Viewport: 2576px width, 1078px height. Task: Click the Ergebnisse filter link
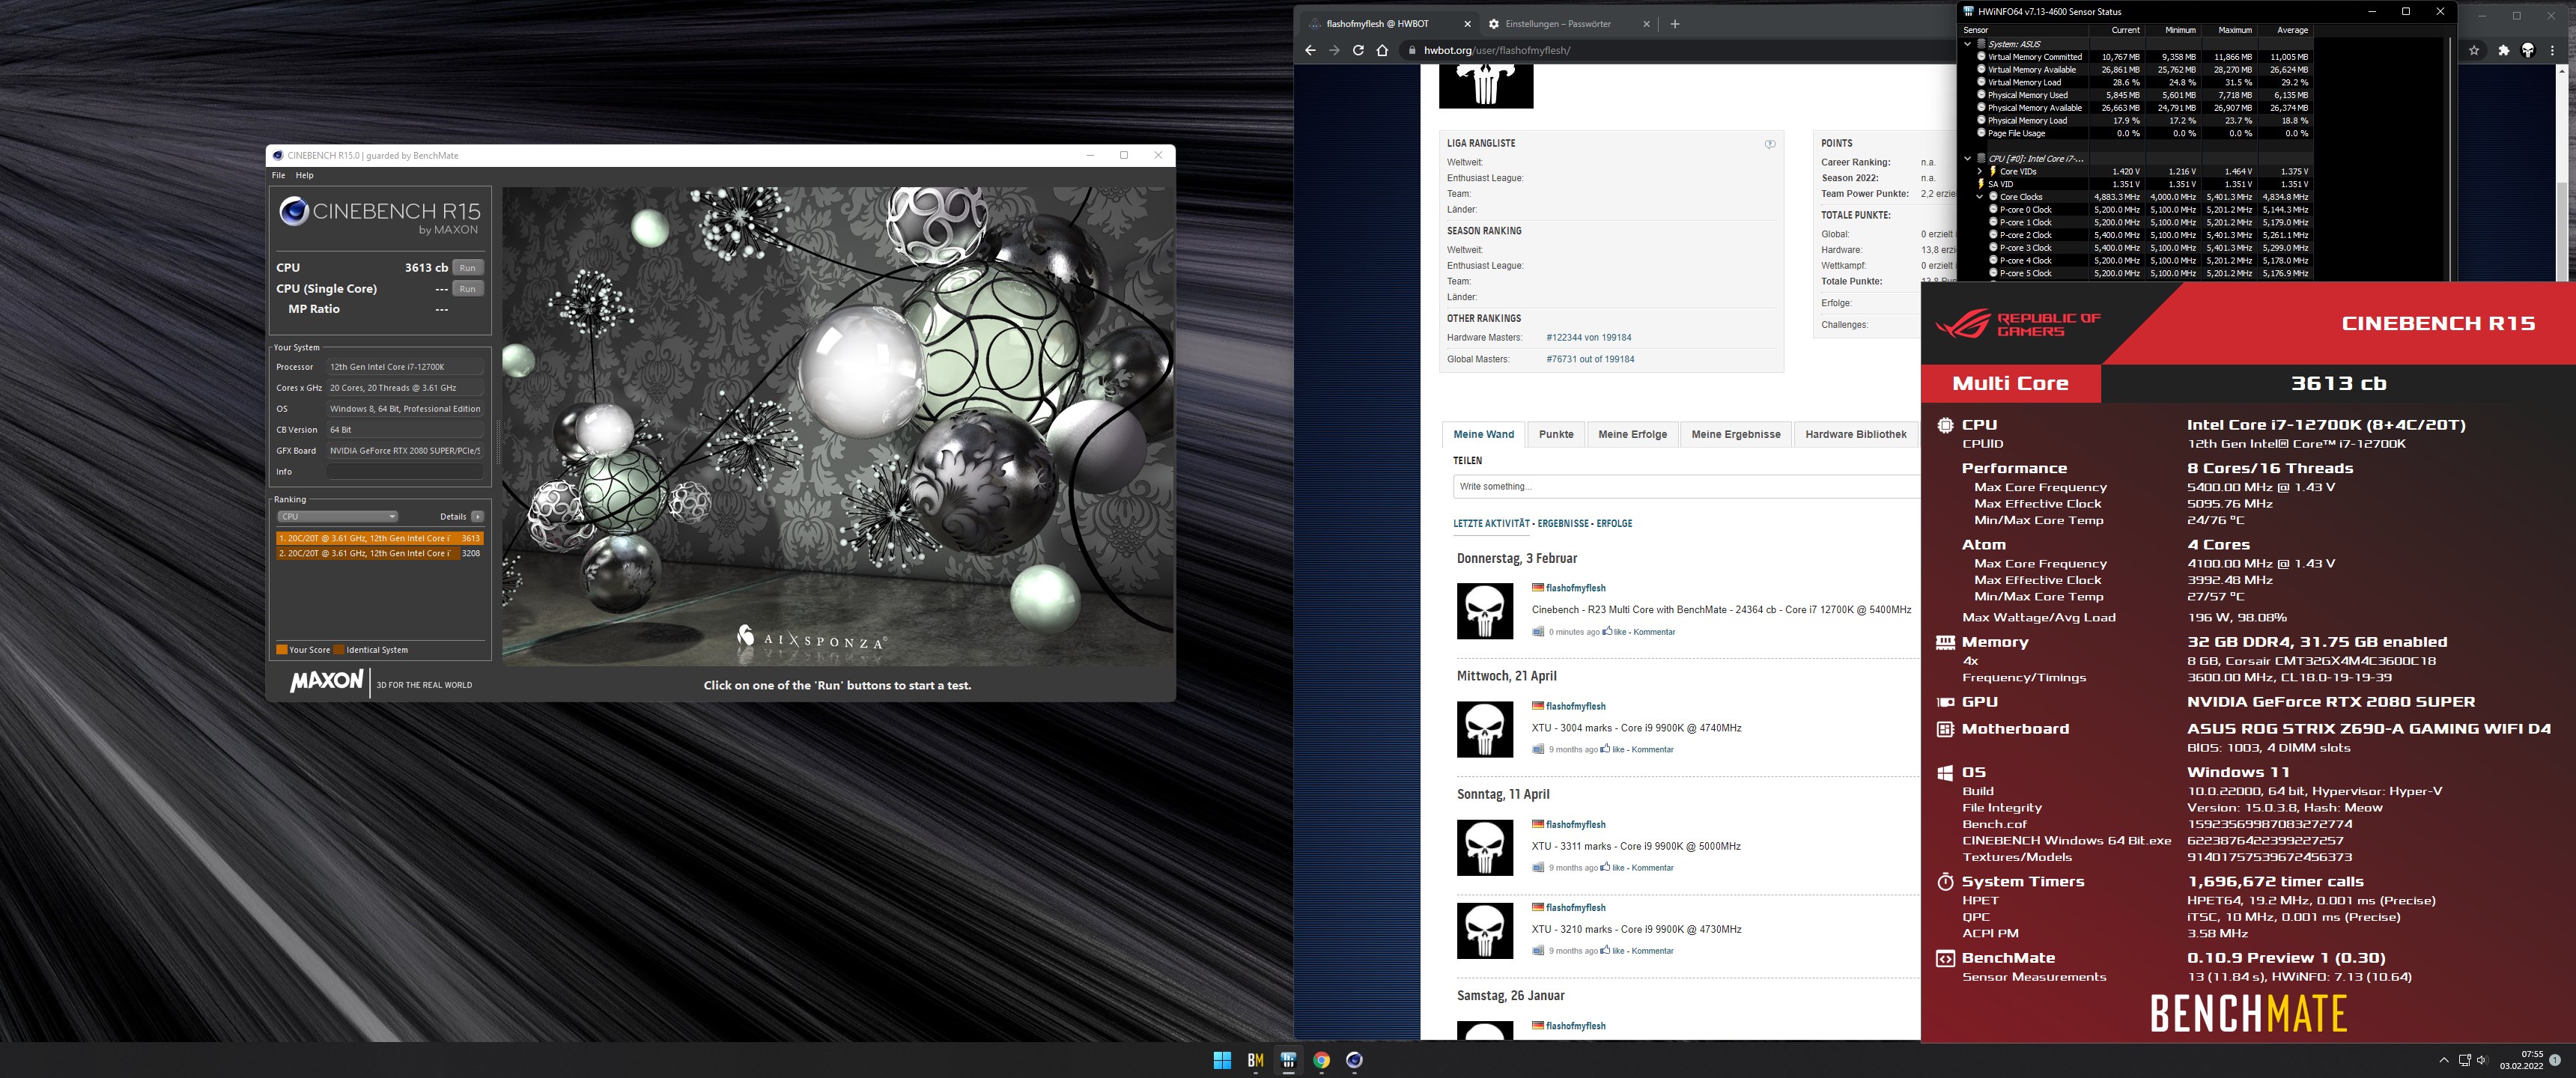(1563, 524)
